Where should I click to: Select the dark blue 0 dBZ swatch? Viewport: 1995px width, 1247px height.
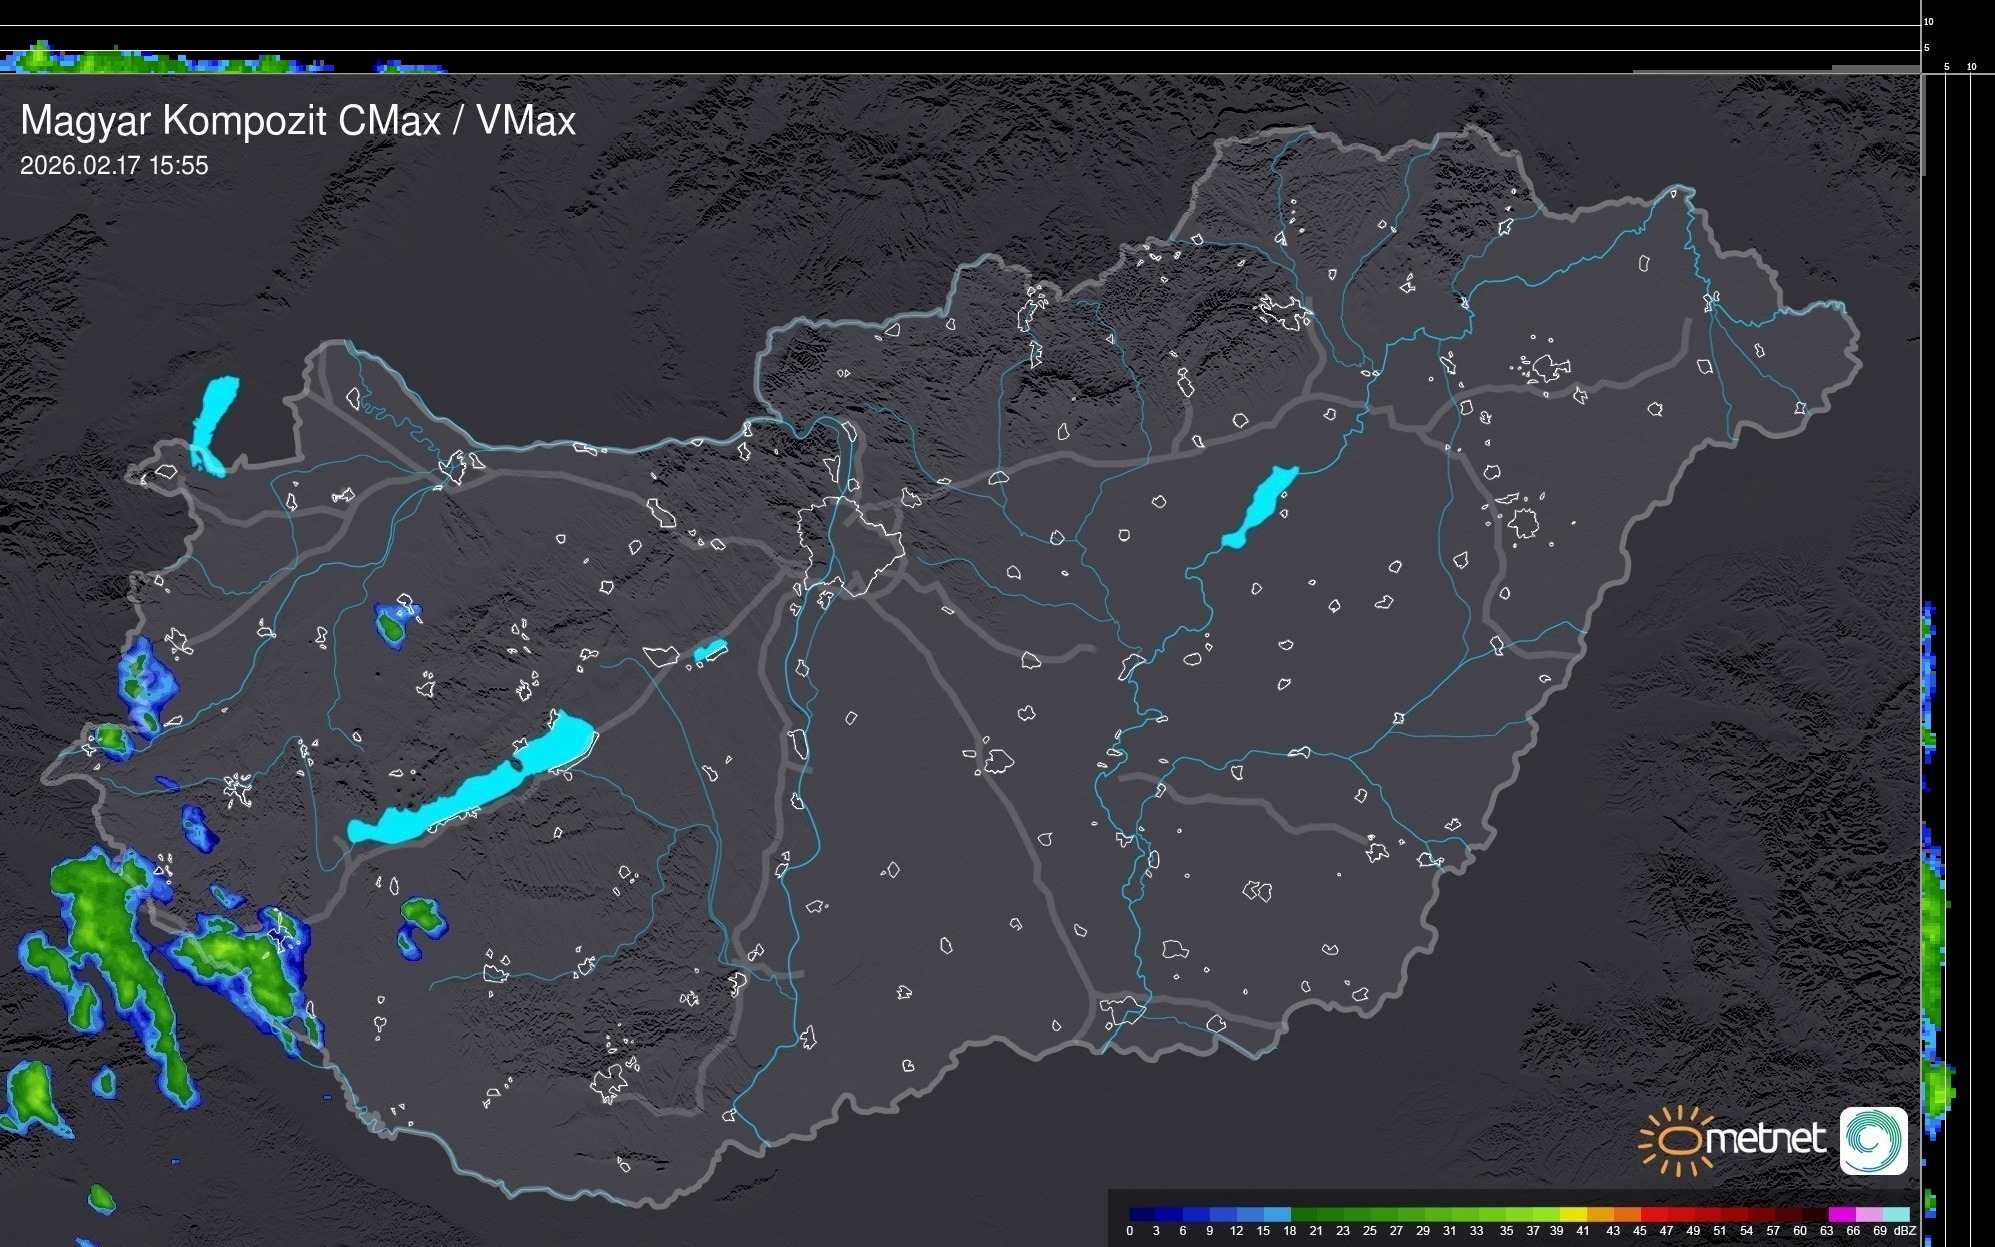(1140, 1214)
